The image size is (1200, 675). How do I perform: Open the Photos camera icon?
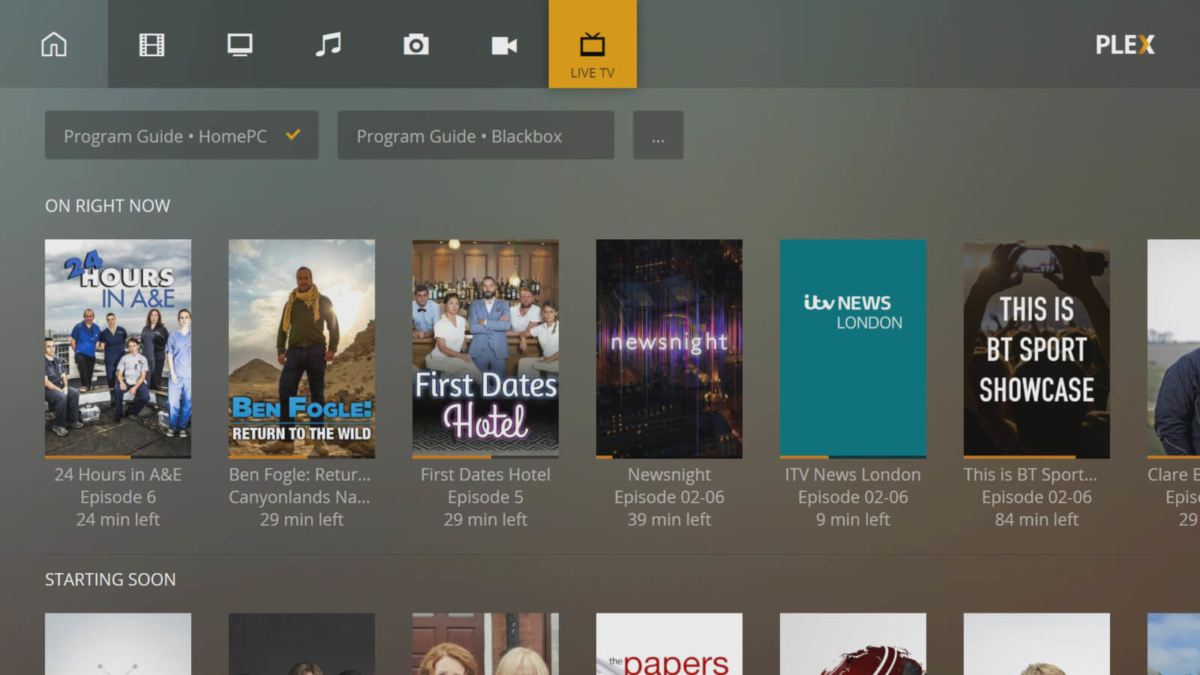(416, 44)
